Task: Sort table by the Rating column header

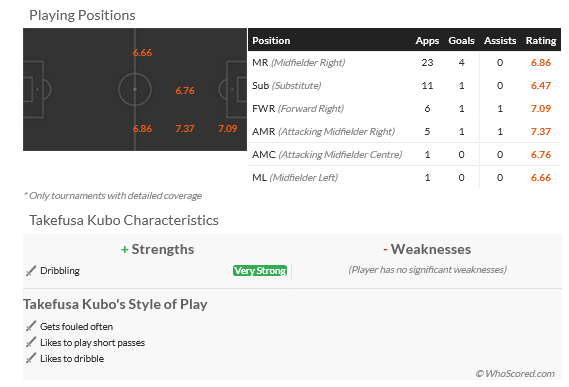Action: click(x=541, y=41)
